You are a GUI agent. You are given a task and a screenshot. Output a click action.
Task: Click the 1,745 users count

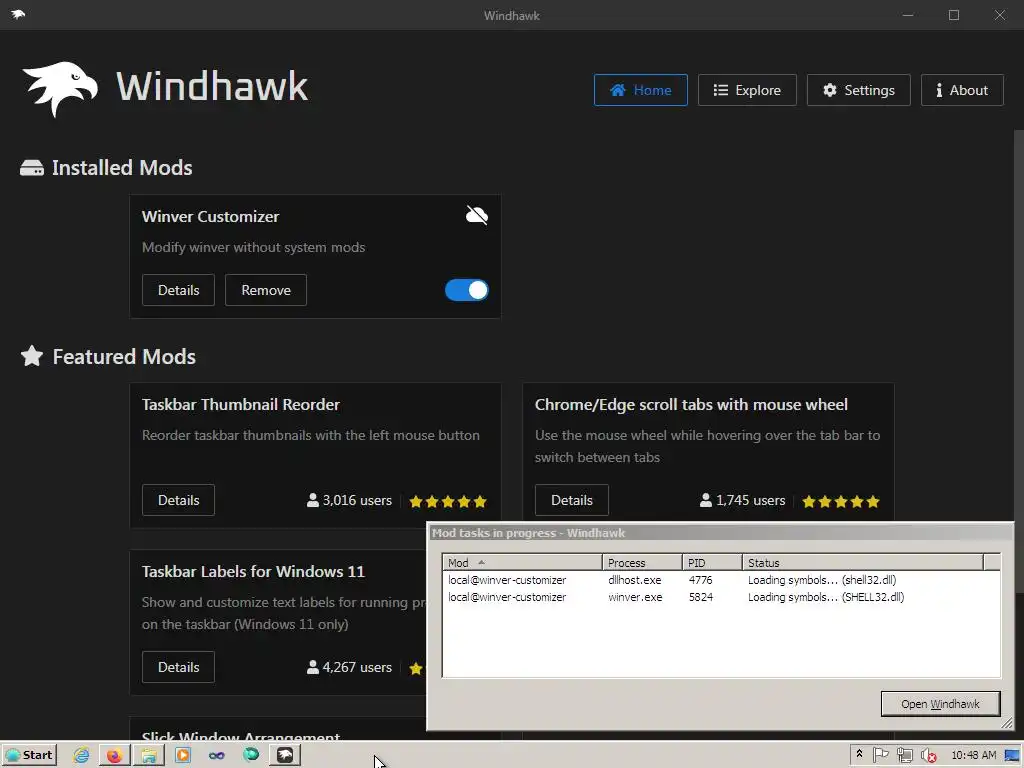pyautogui.click(x=743, y=500)
